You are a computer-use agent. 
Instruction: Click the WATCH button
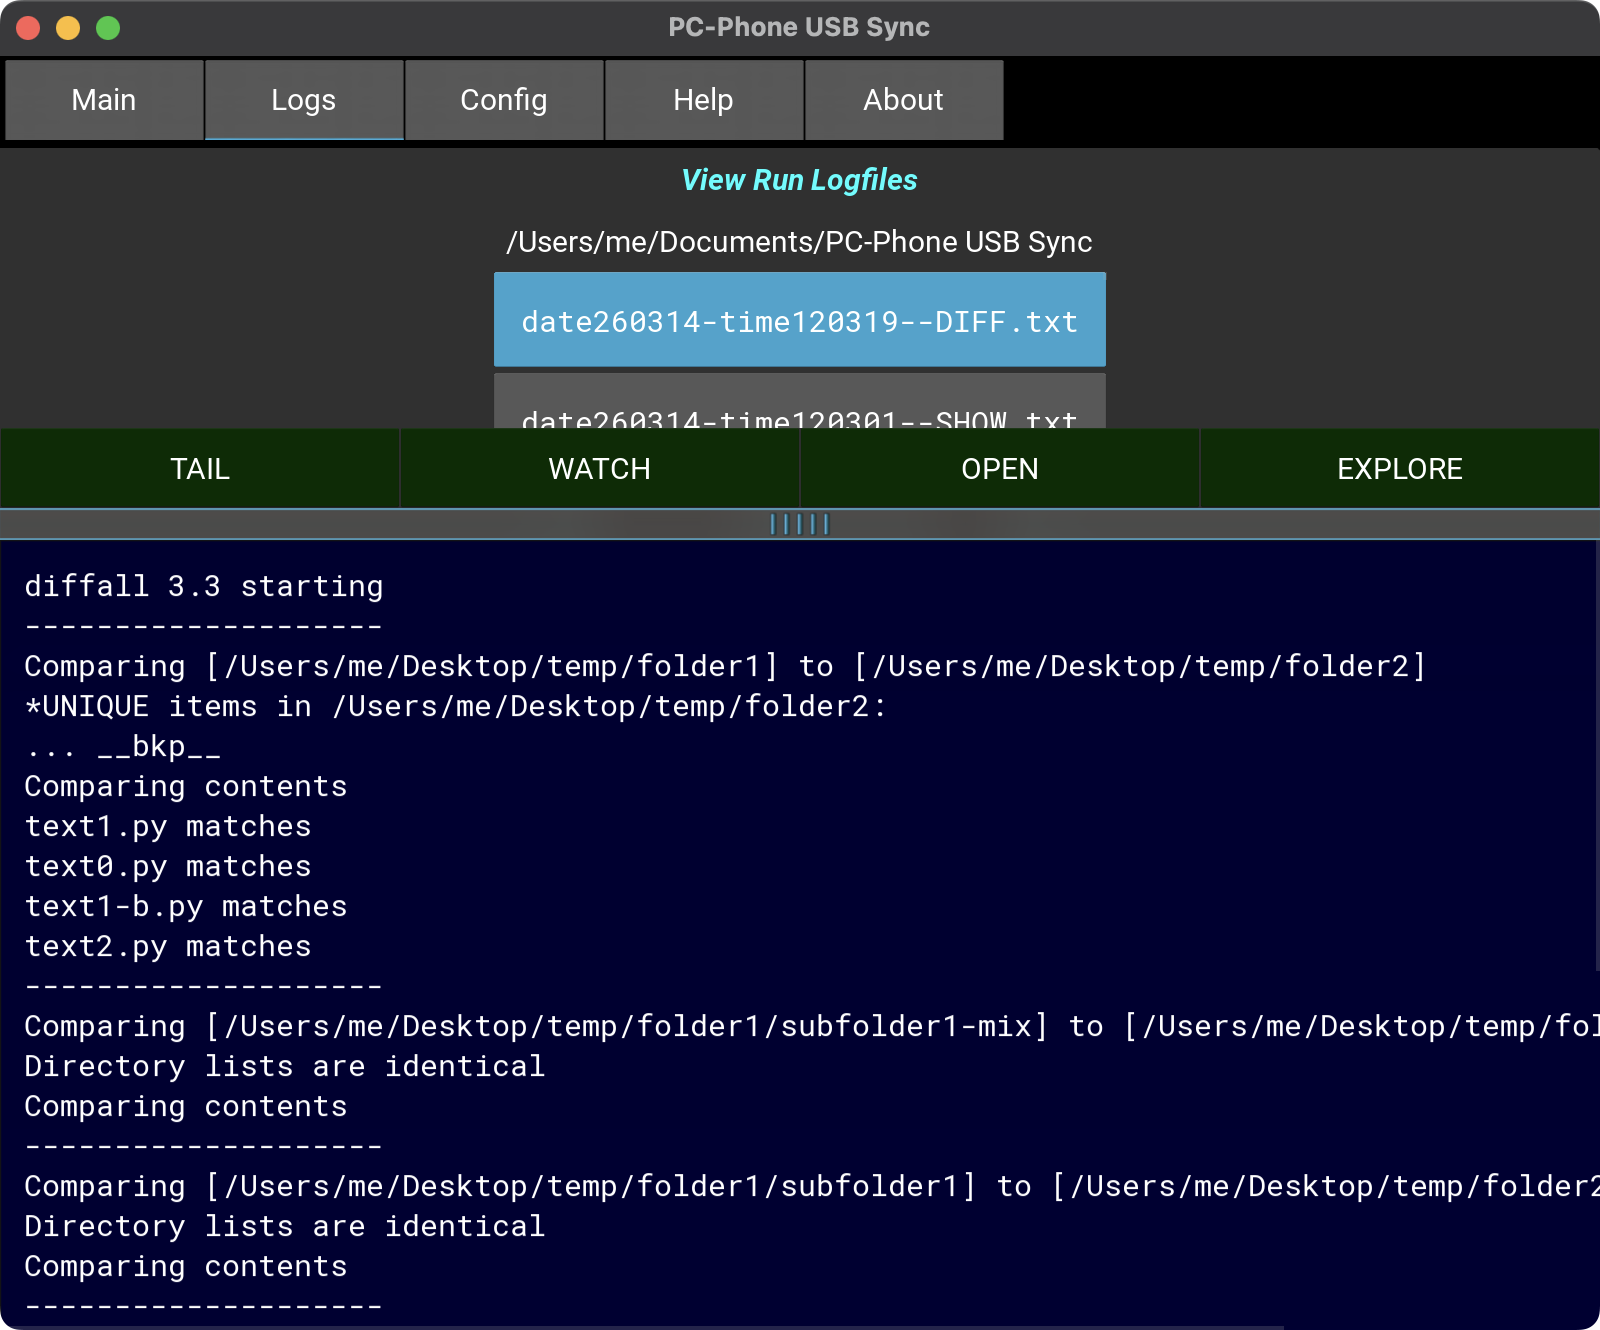(599, 469)
